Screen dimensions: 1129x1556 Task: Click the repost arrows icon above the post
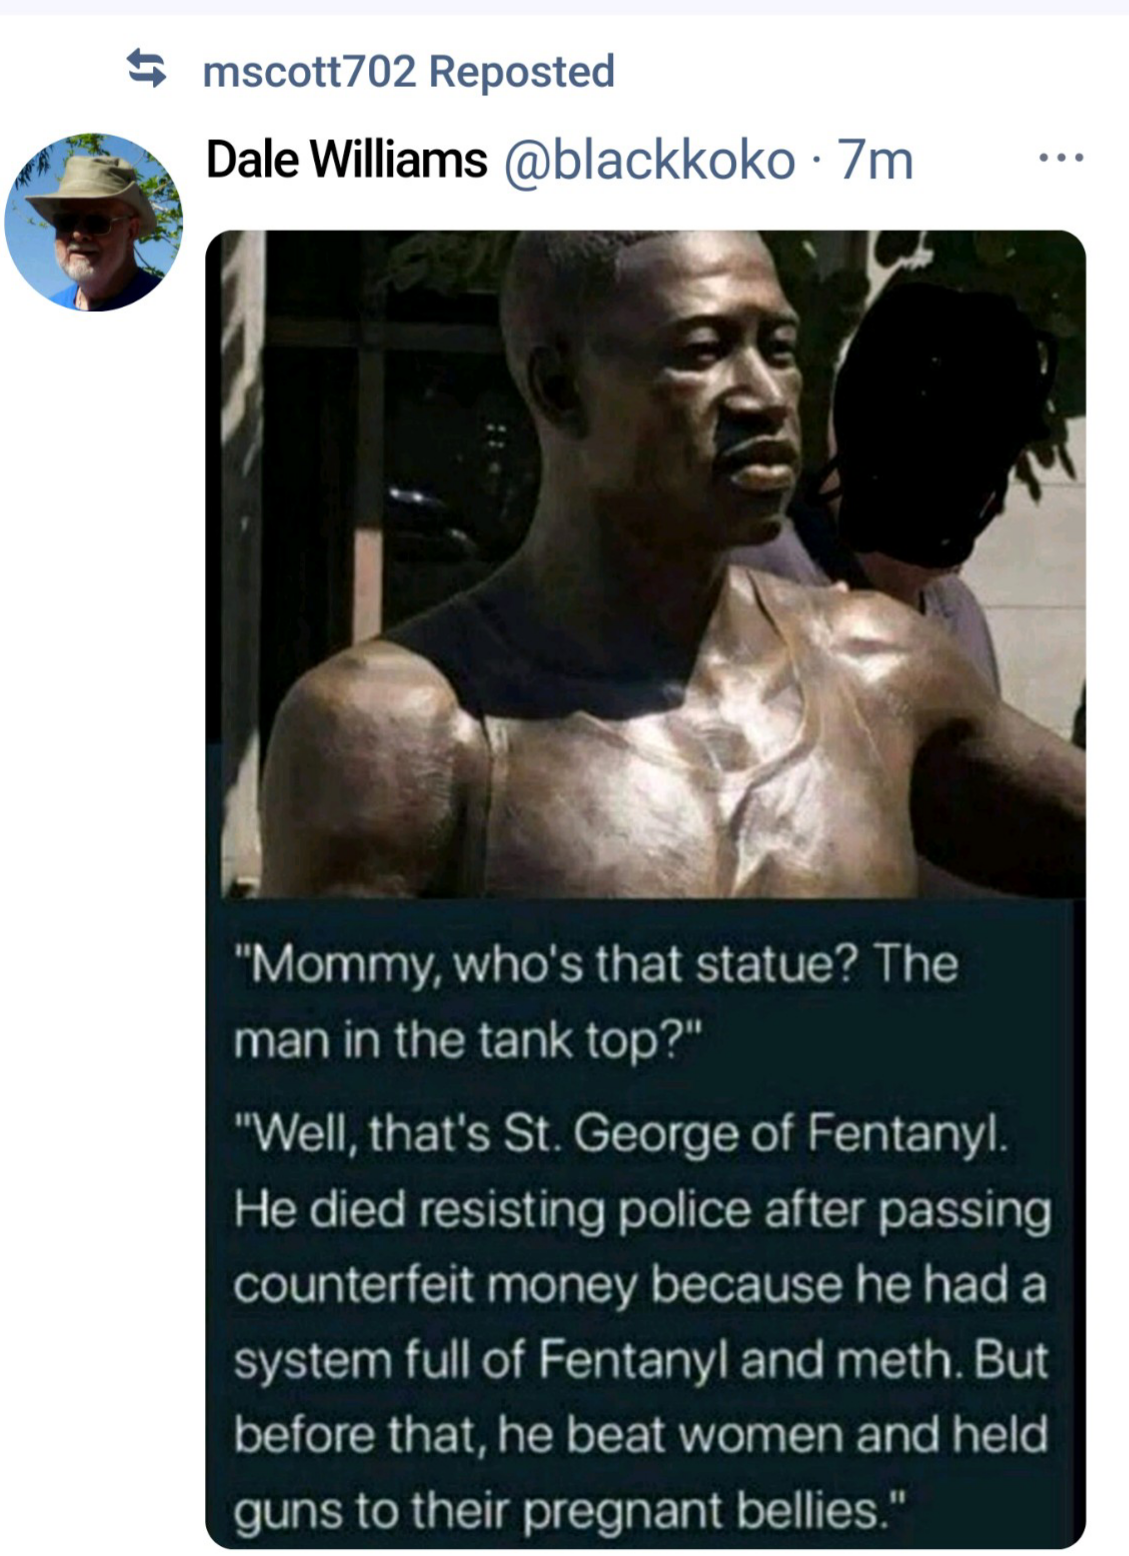(147, 69)
